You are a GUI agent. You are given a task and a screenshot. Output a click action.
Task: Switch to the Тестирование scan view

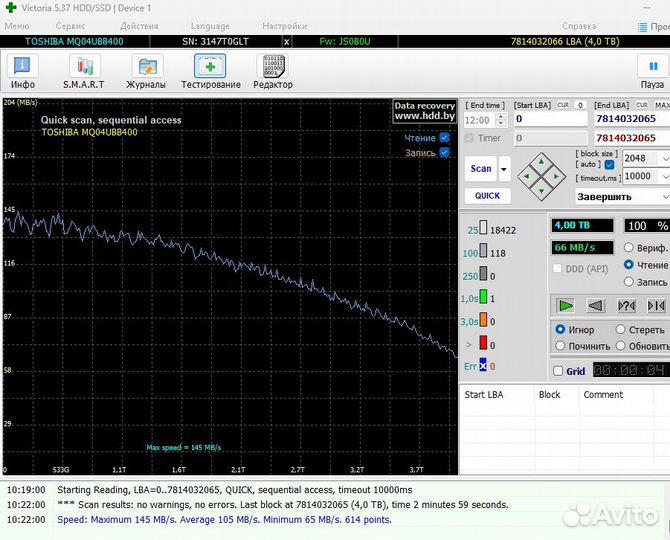coord(210,71)
